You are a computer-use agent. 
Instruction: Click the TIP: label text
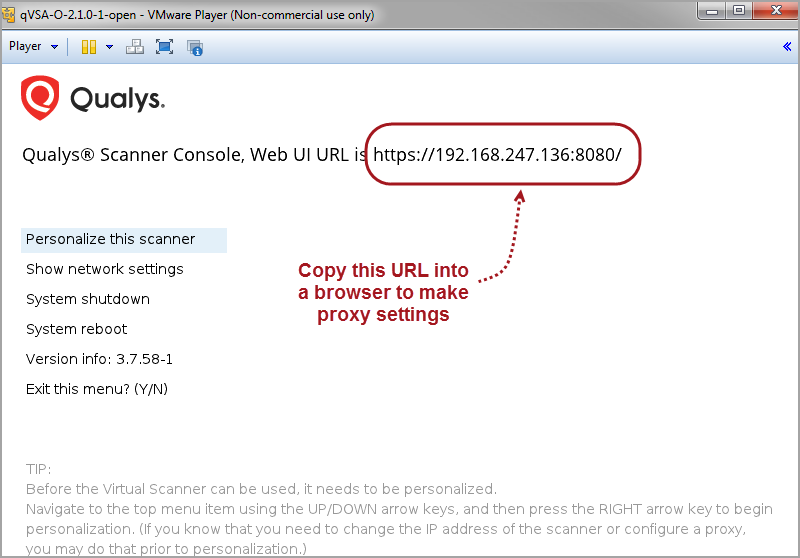point(38,469)
